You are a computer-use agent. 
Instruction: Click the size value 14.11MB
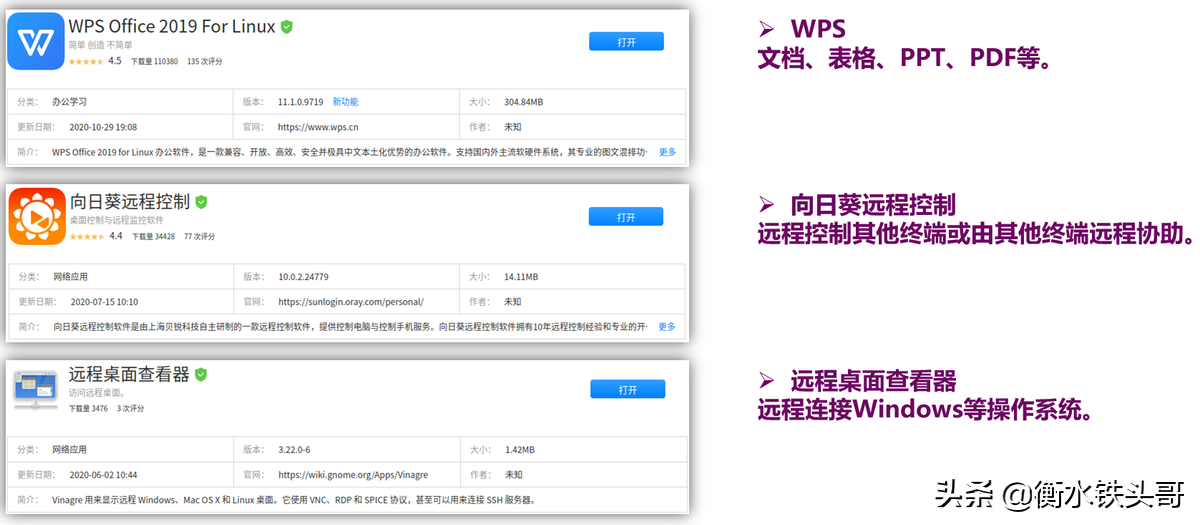(x=521, y=277)
